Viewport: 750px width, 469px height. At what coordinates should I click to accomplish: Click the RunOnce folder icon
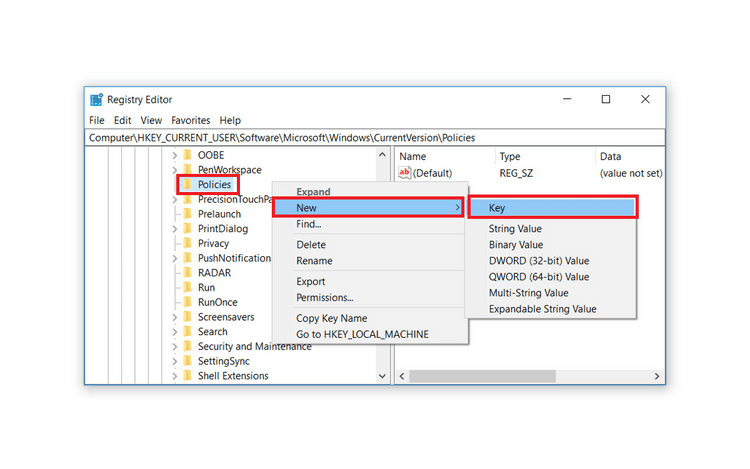[188, 302]
